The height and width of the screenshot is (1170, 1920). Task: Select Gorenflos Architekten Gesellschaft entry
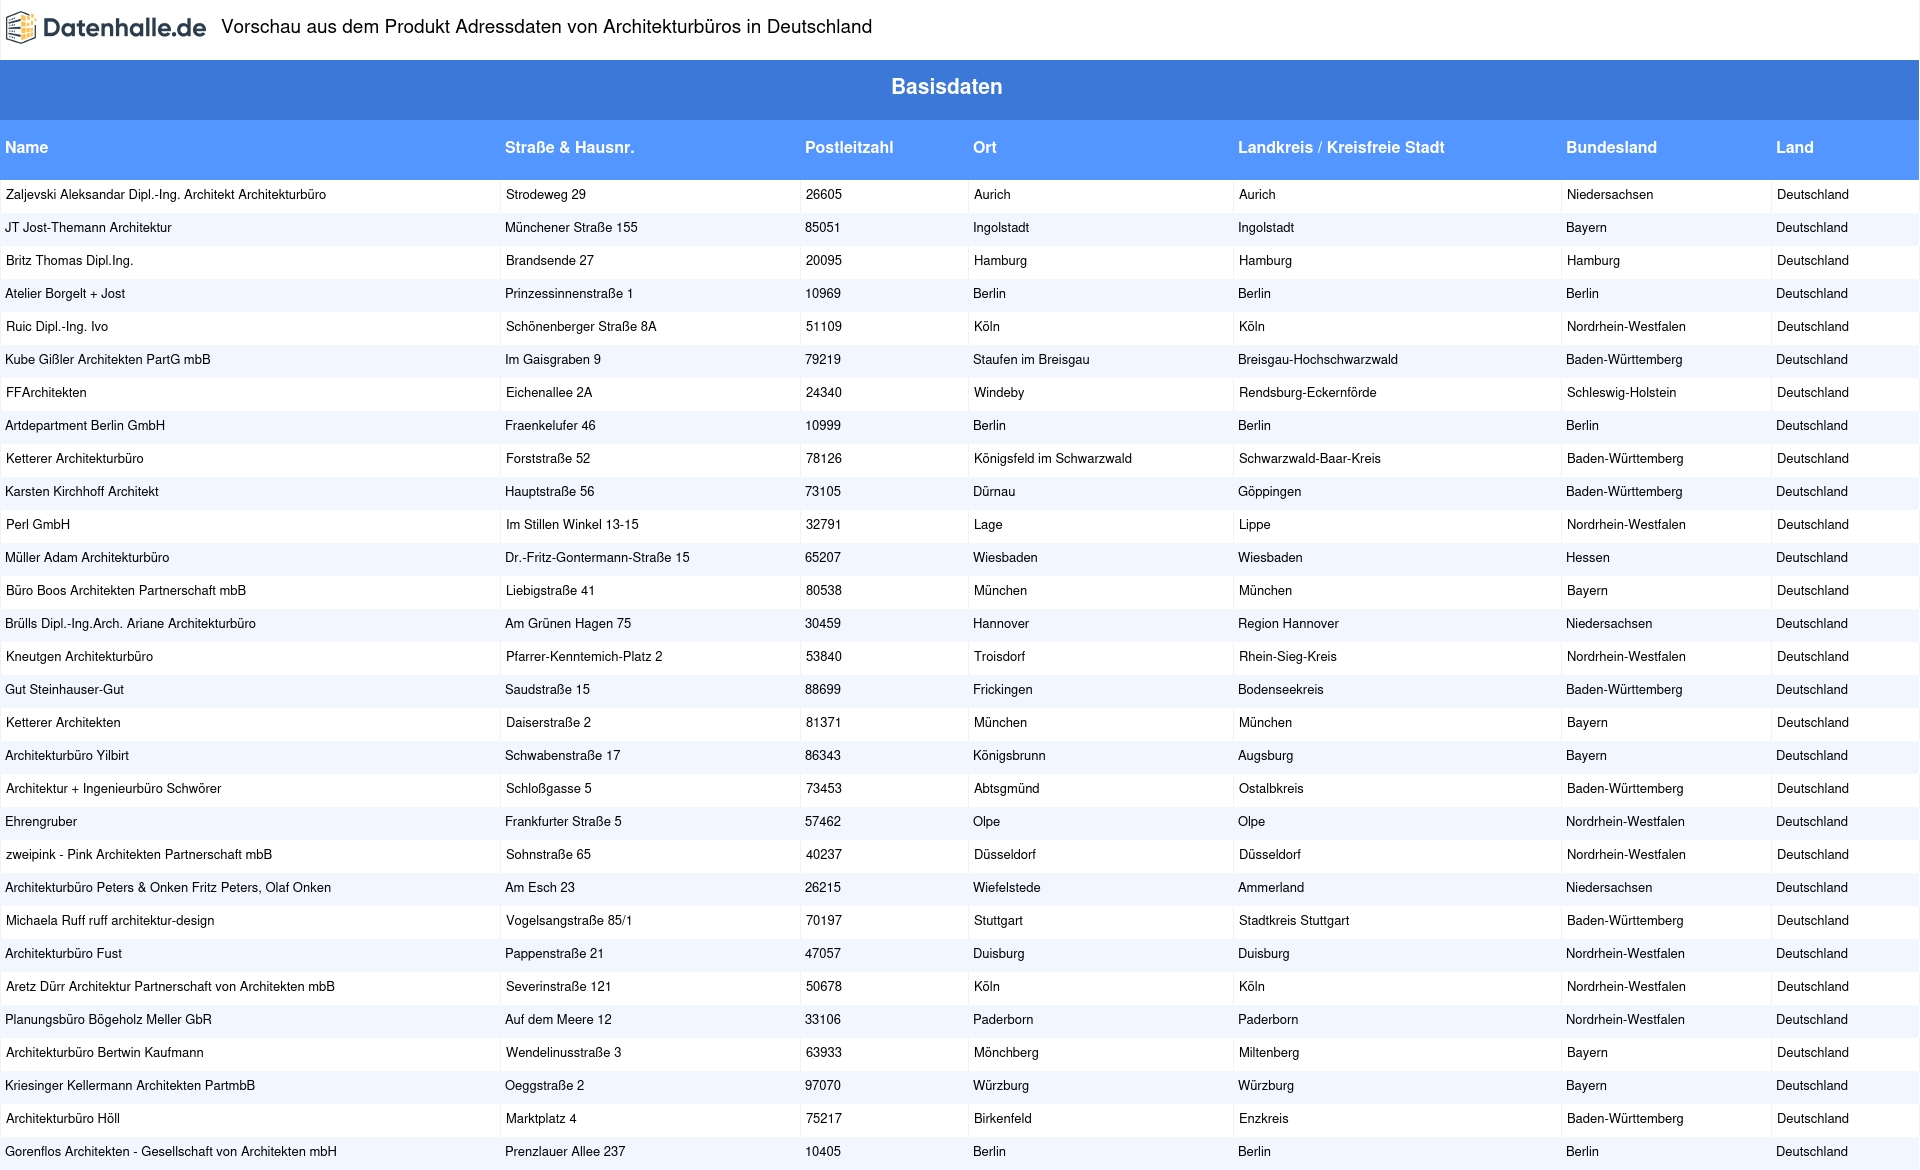coord(171,1152)
